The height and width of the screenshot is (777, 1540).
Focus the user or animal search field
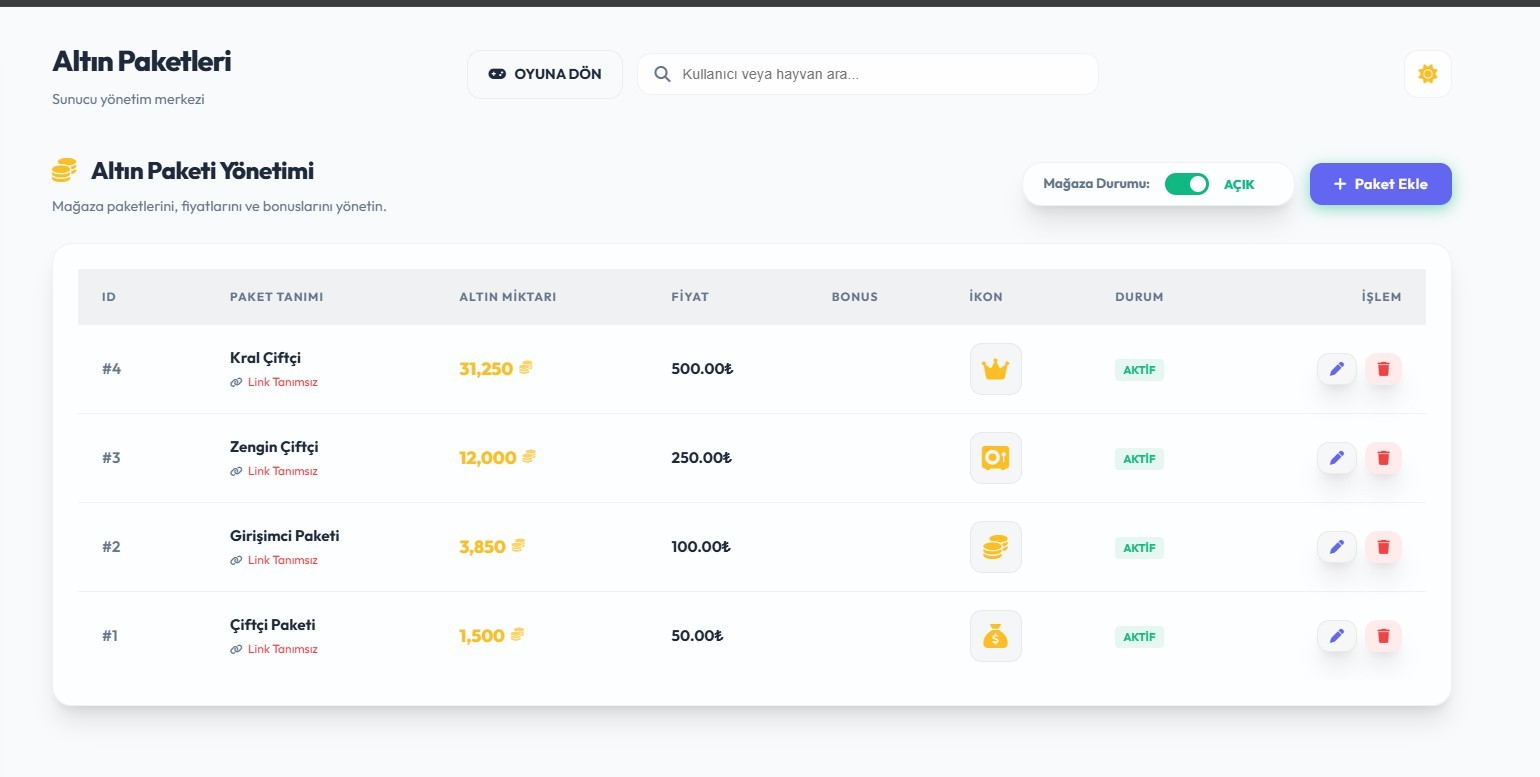(880, 74)
